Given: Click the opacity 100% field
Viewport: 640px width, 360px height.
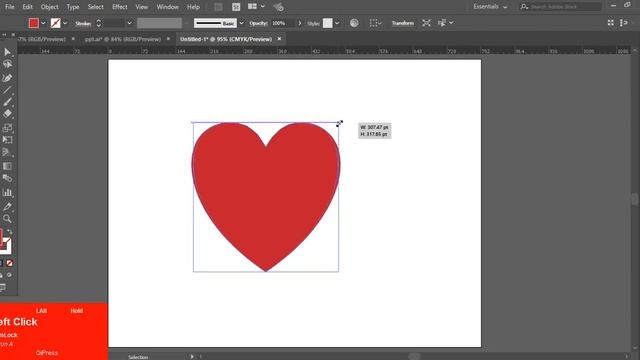Looking at the screenshot, I should (282, 23).
